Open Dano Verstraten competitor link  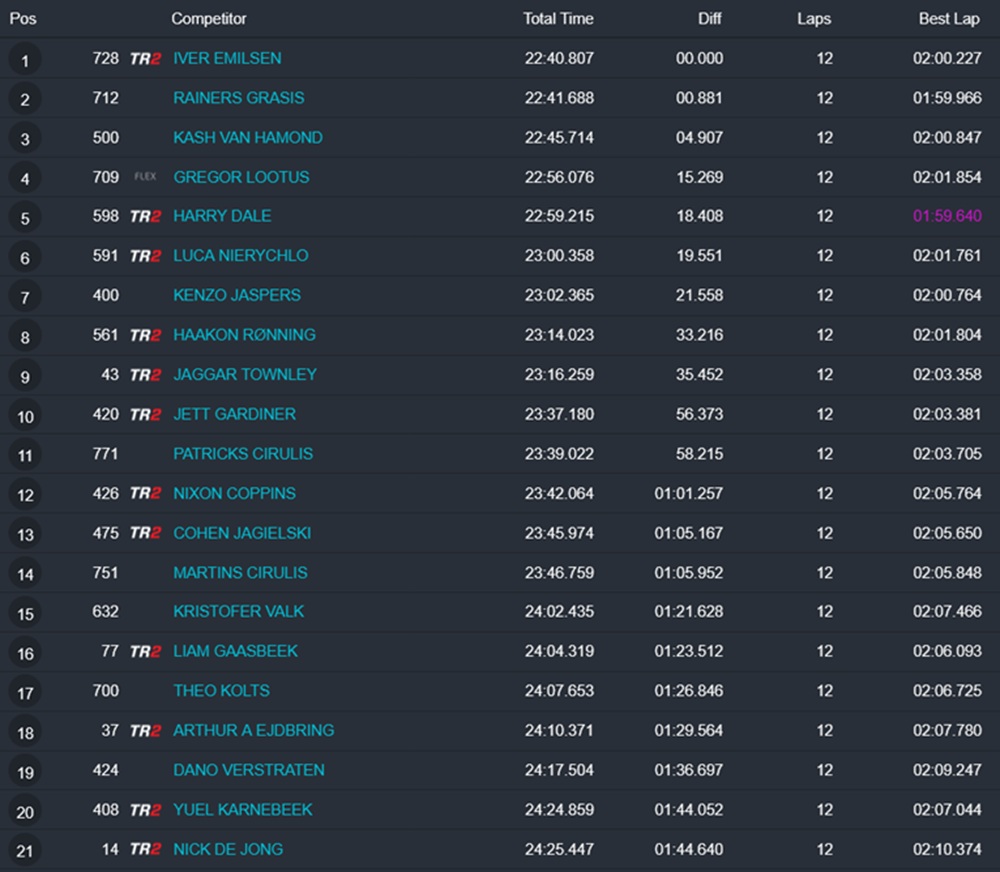(x=248, y=770)
